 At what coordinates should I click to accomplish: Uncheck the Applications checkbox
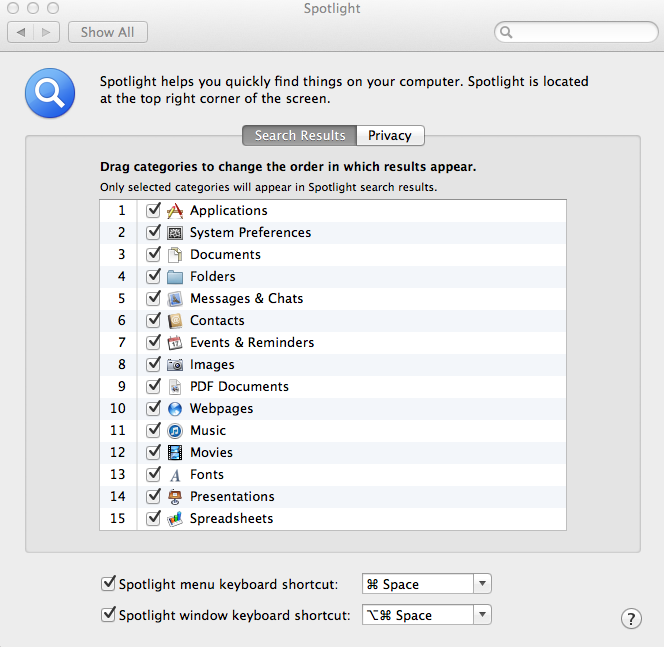(x=153, y=210)
